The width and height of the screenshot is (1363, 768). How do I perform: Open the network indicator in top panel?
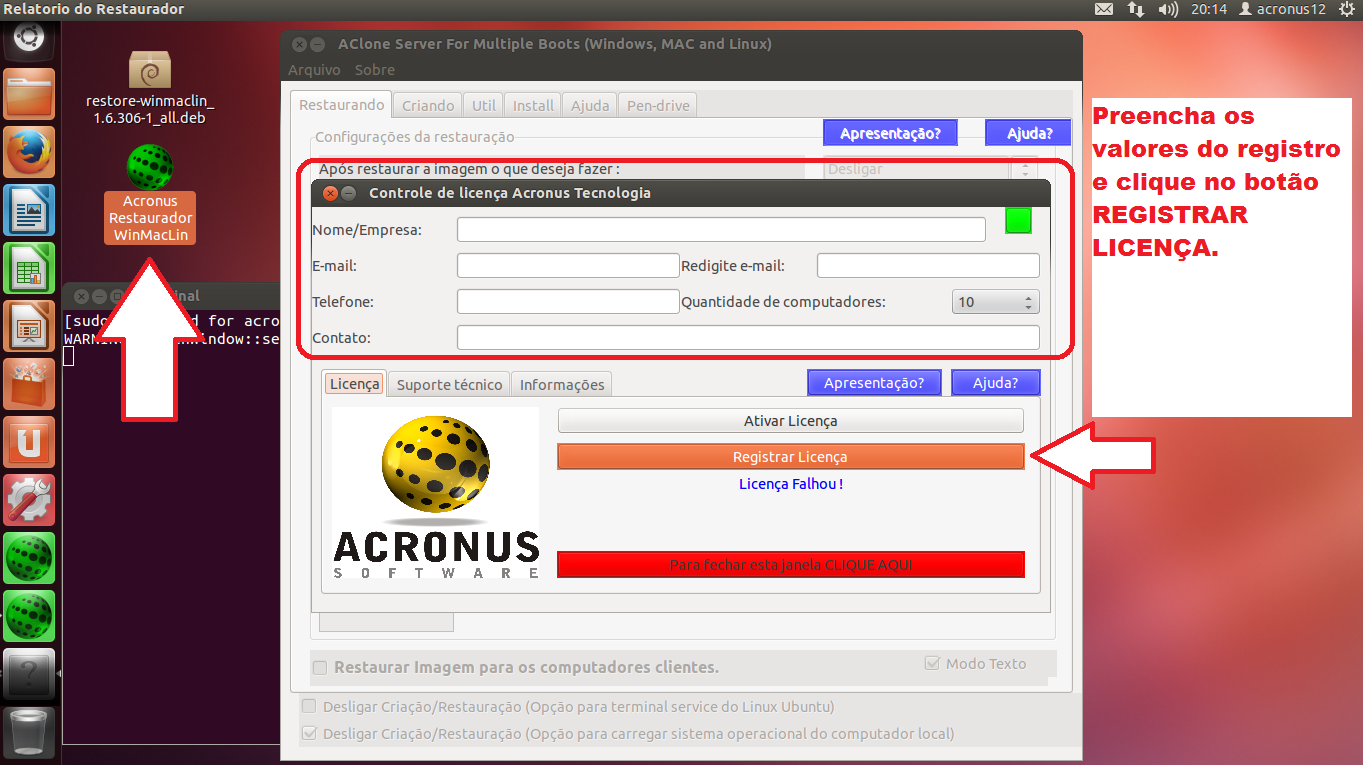coord(1135,9)
